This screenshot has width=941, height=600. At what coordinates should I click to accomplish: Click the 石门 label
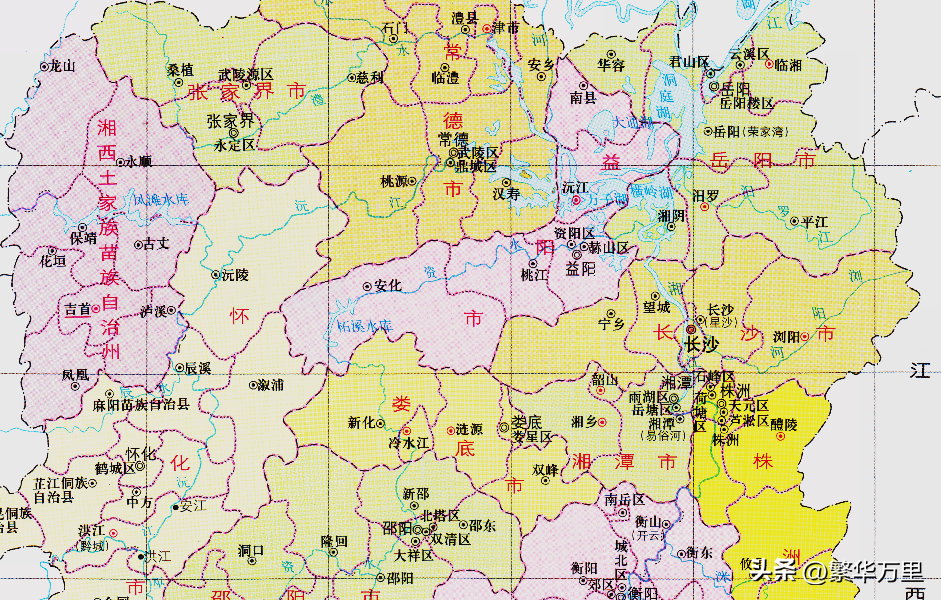pyautogui.click(x=395, y=28)
